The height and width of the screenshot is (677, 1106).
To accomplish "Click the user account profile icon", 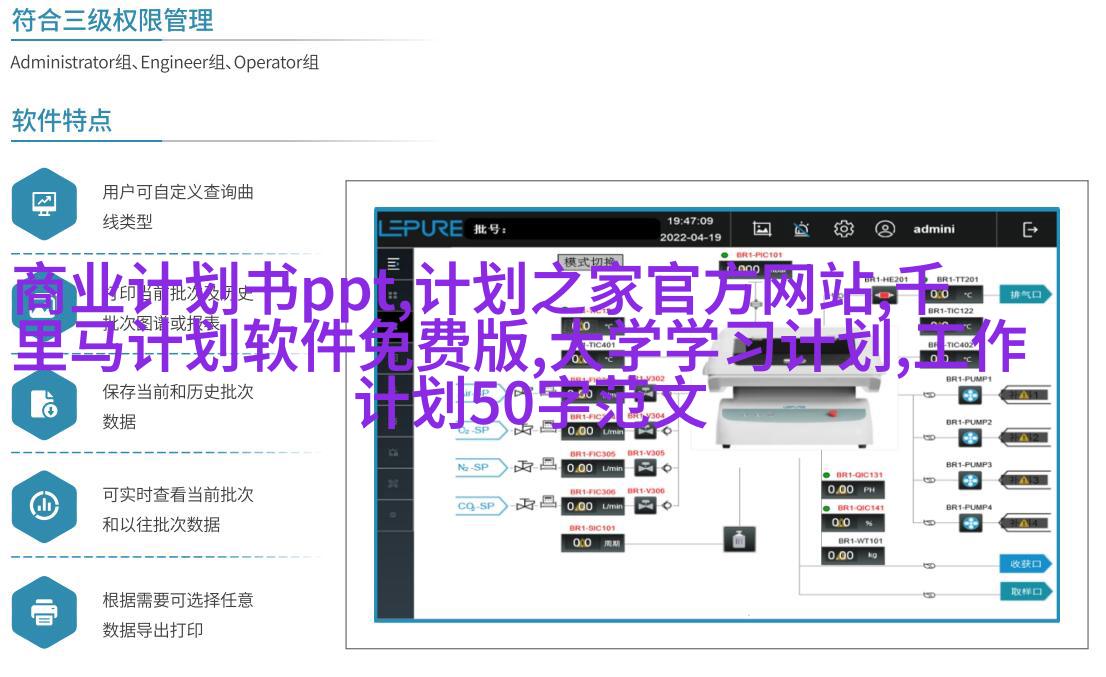I will [885, 229].
